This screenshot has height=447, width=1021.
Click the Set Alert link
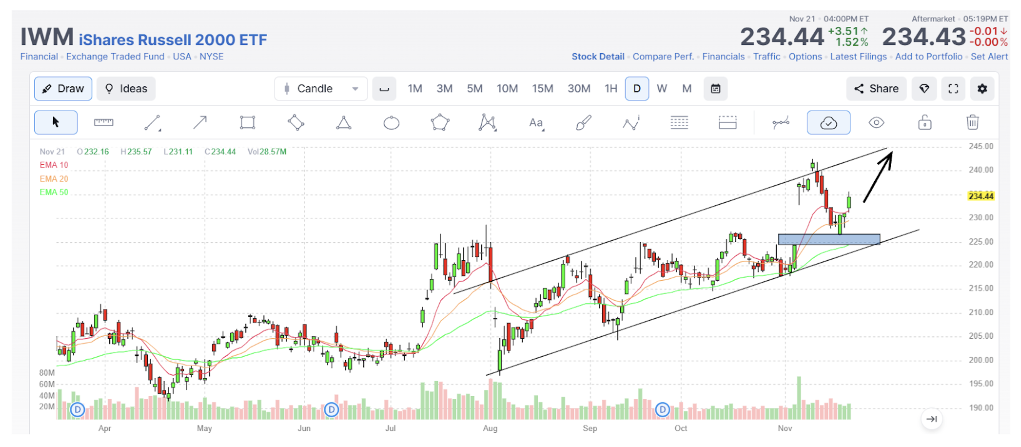(990, 57)
